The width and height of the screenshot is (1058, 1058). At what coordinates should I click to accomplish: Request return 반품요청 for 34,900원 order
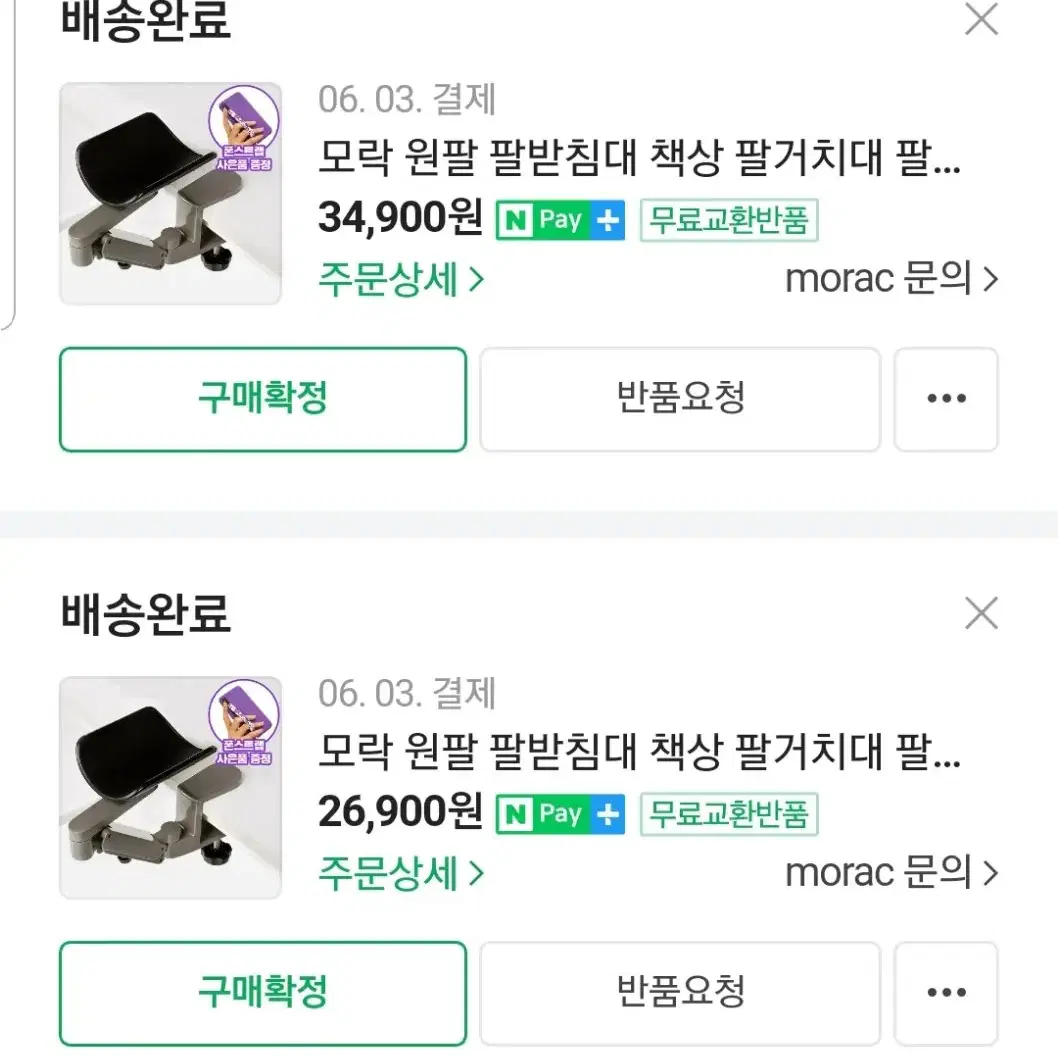[680, 399]
